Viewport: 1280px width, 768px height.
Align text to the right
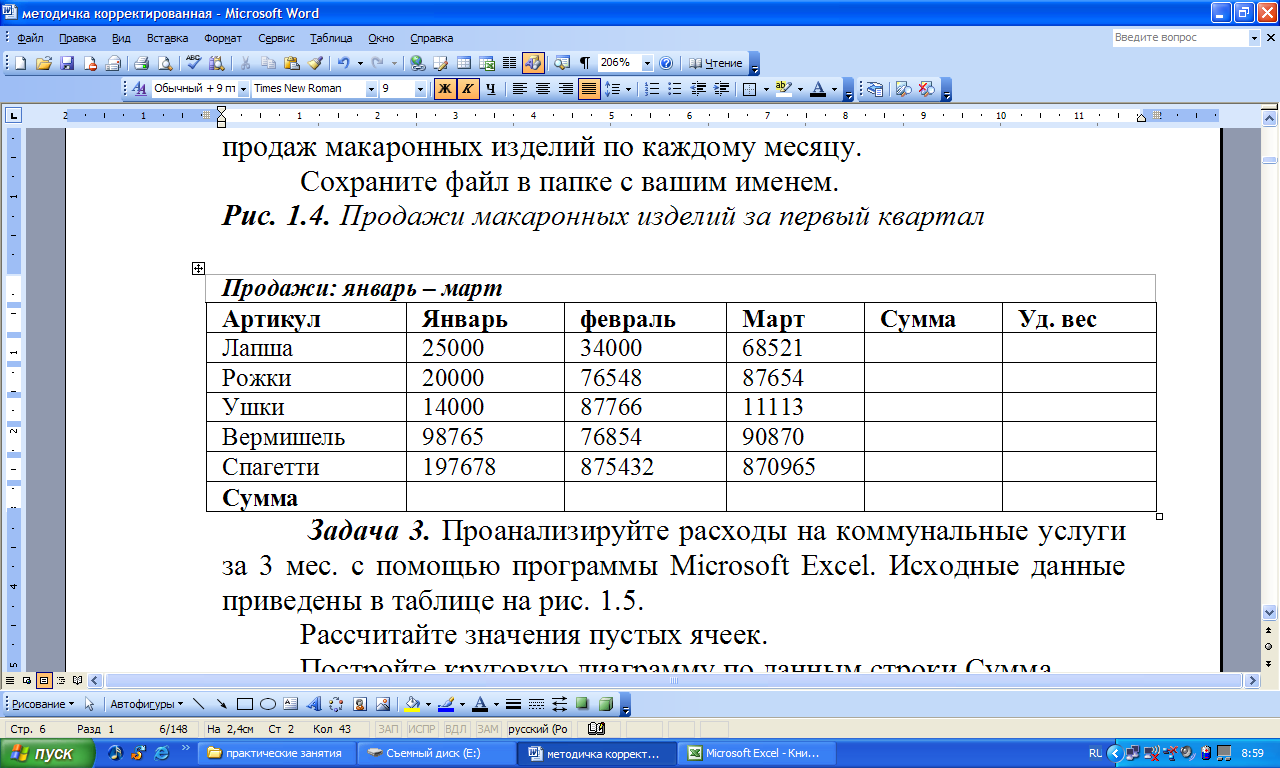coord(566,88)
